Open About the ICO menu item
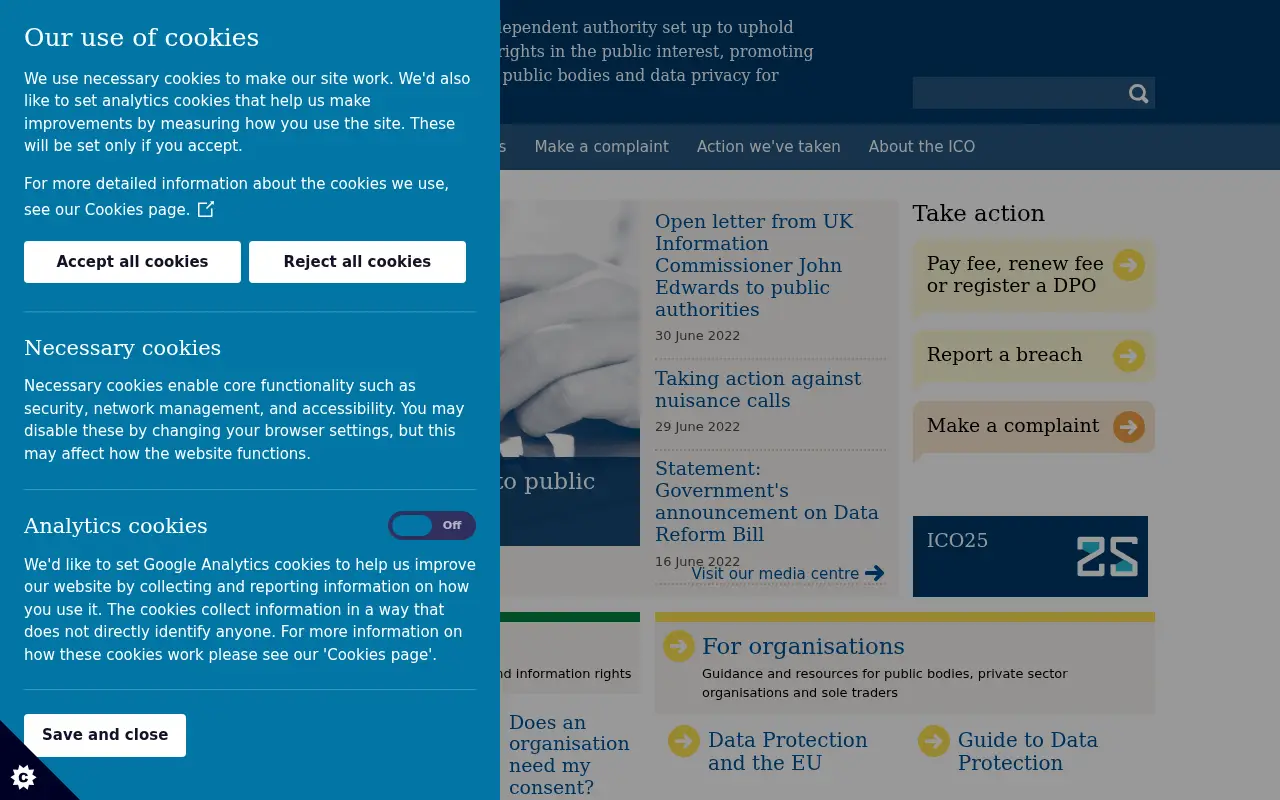Viewport: 1280px width, 800px height. (x=921, y=146)
